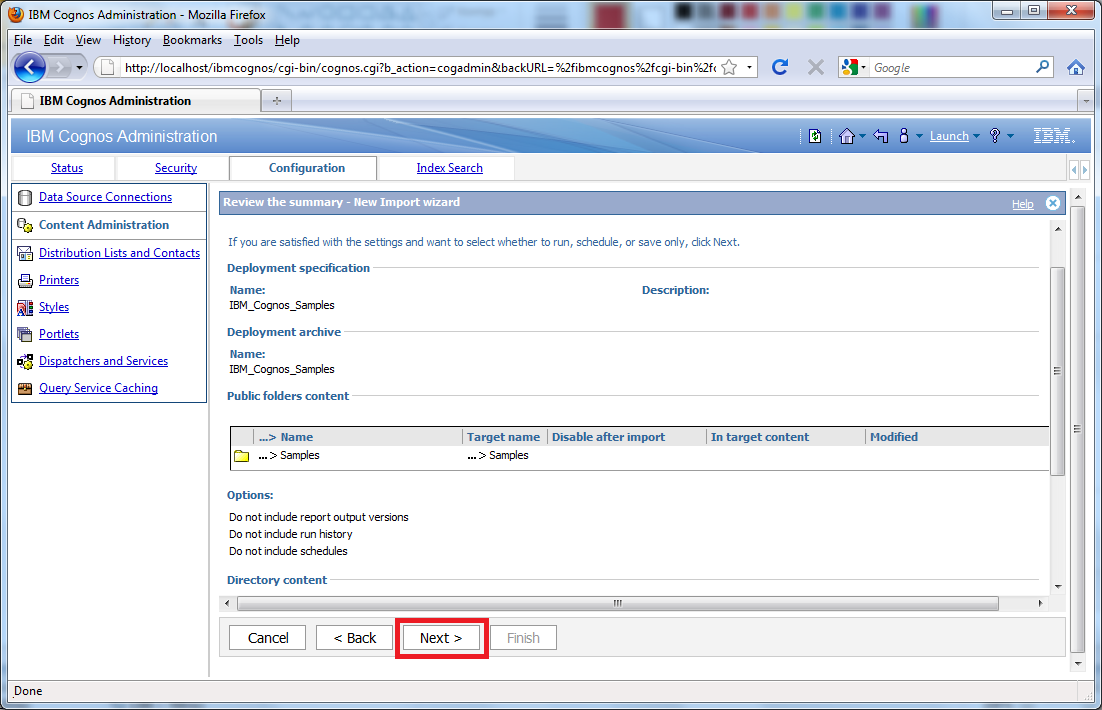Click the Cognos refresh page icon
Viewport: 1102px width, 710px height.
(815, 136)
